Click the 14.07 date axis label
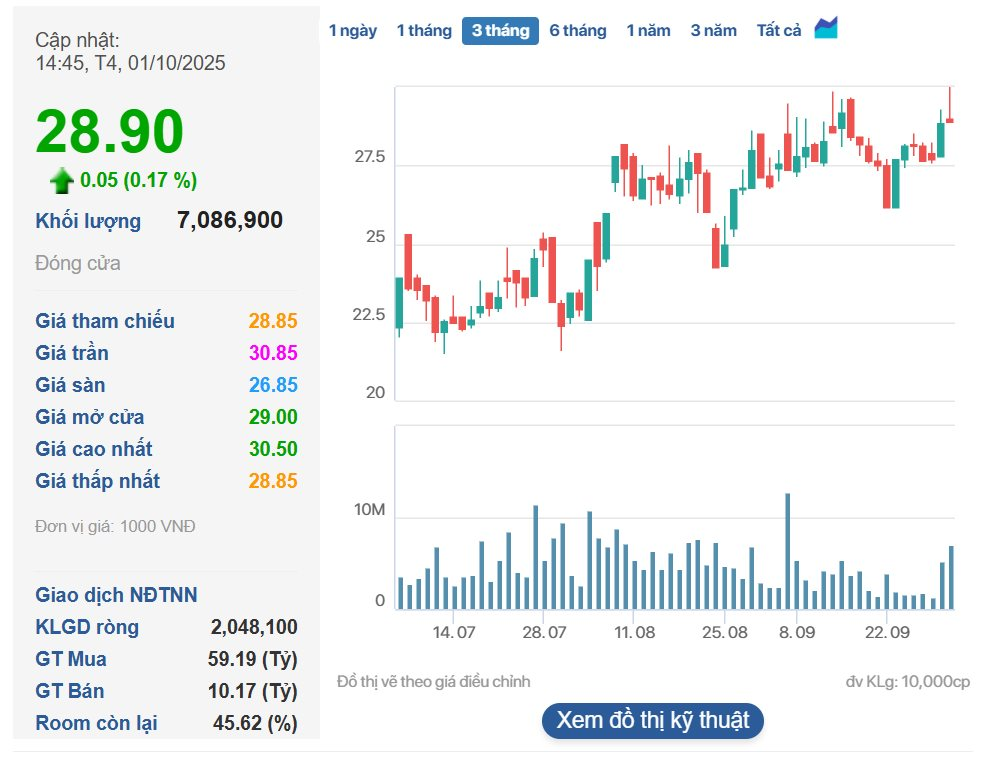 pos(453,633)
